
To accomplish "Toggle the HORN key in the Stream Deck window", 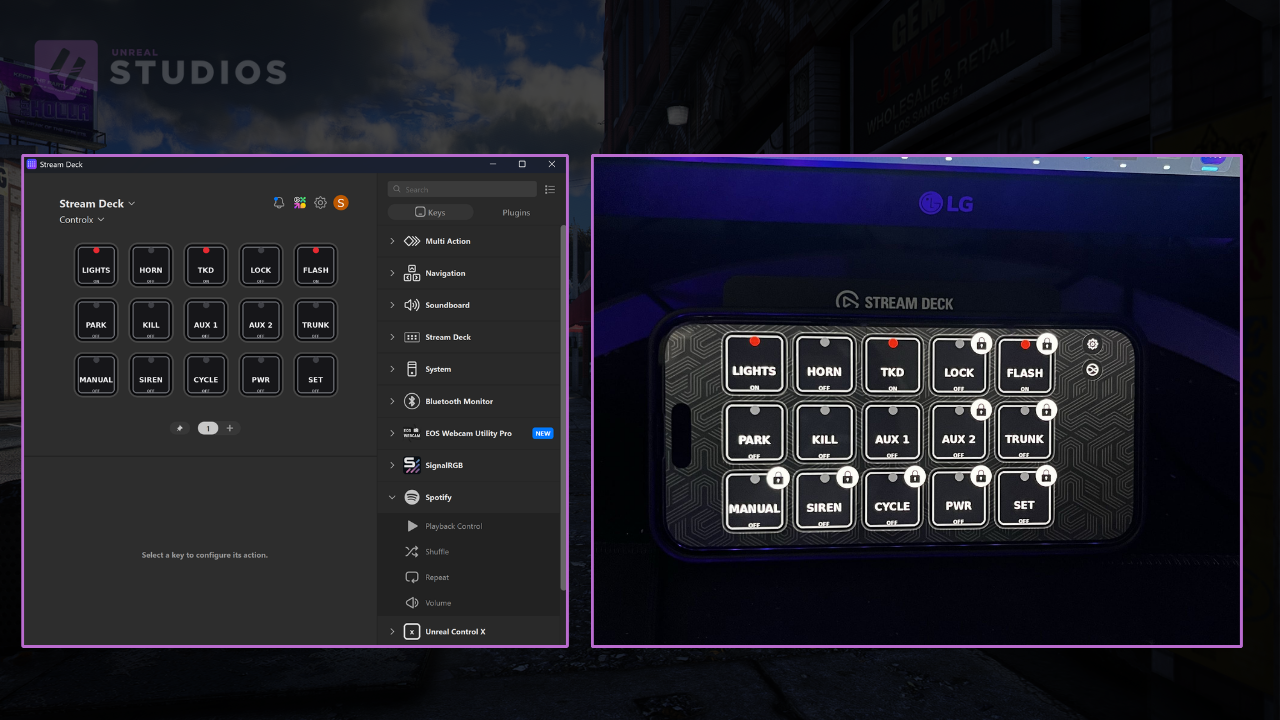I will pyautogui.click(x=151, y=265).
